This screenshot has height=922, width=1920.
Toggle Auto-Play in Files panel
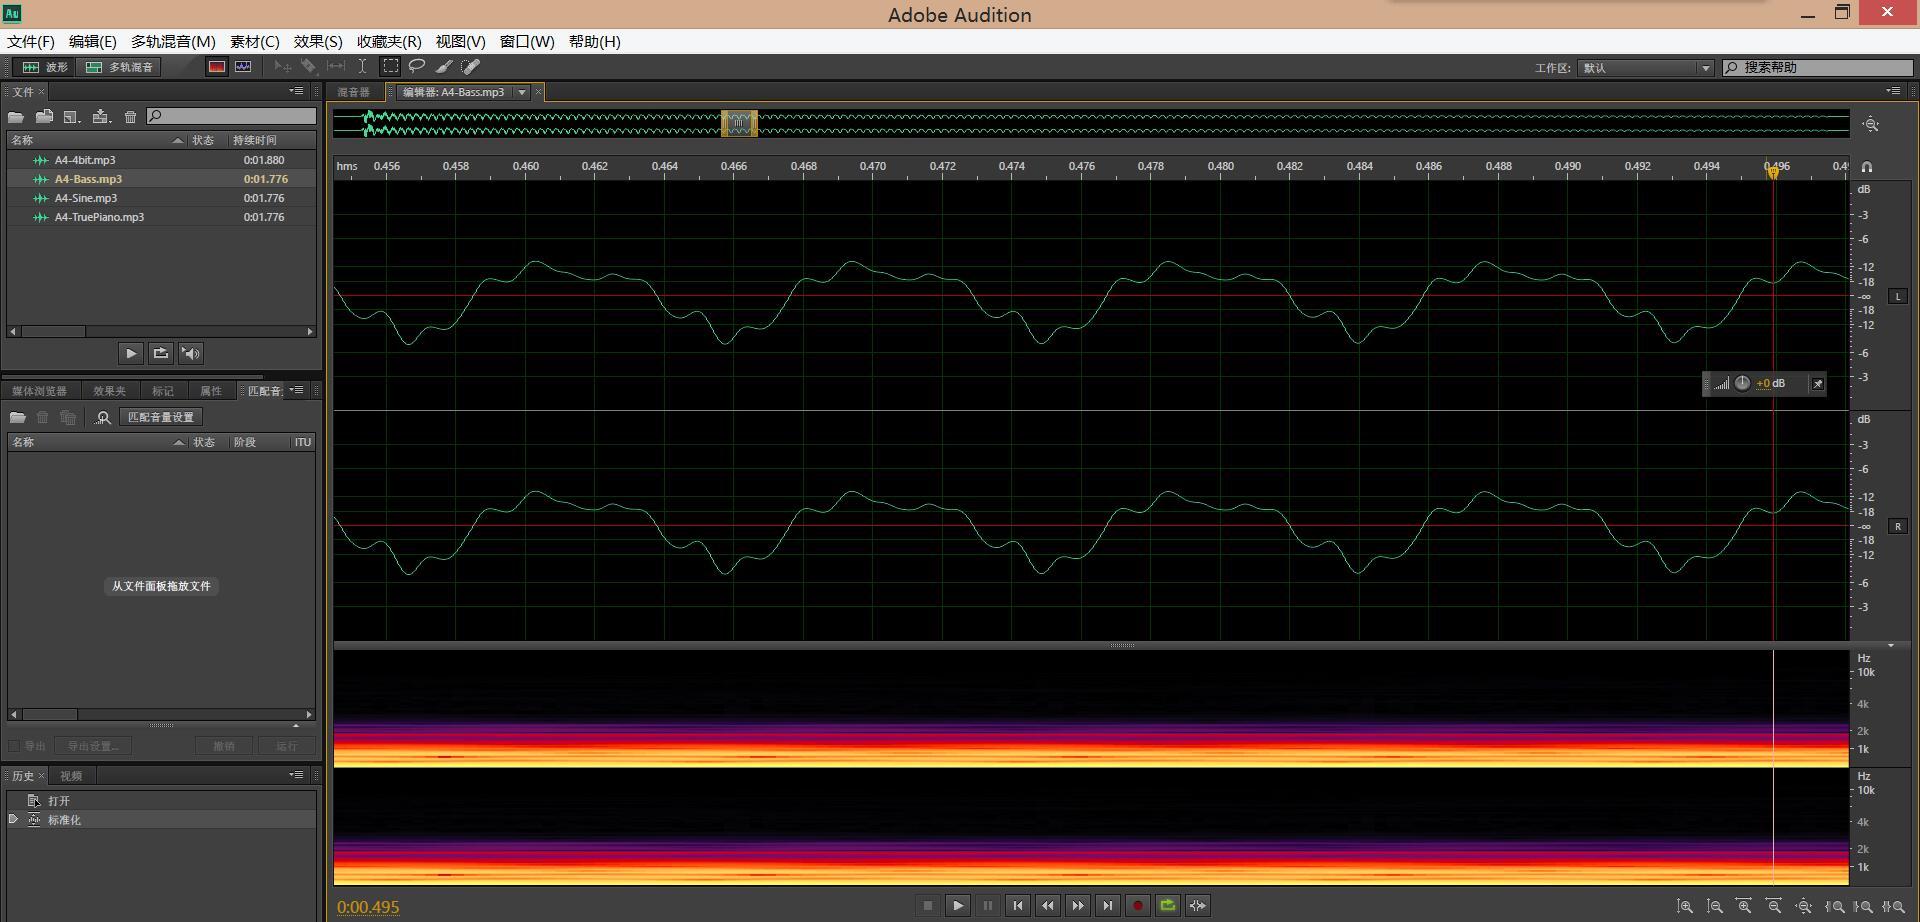click(x=190, y=353)
